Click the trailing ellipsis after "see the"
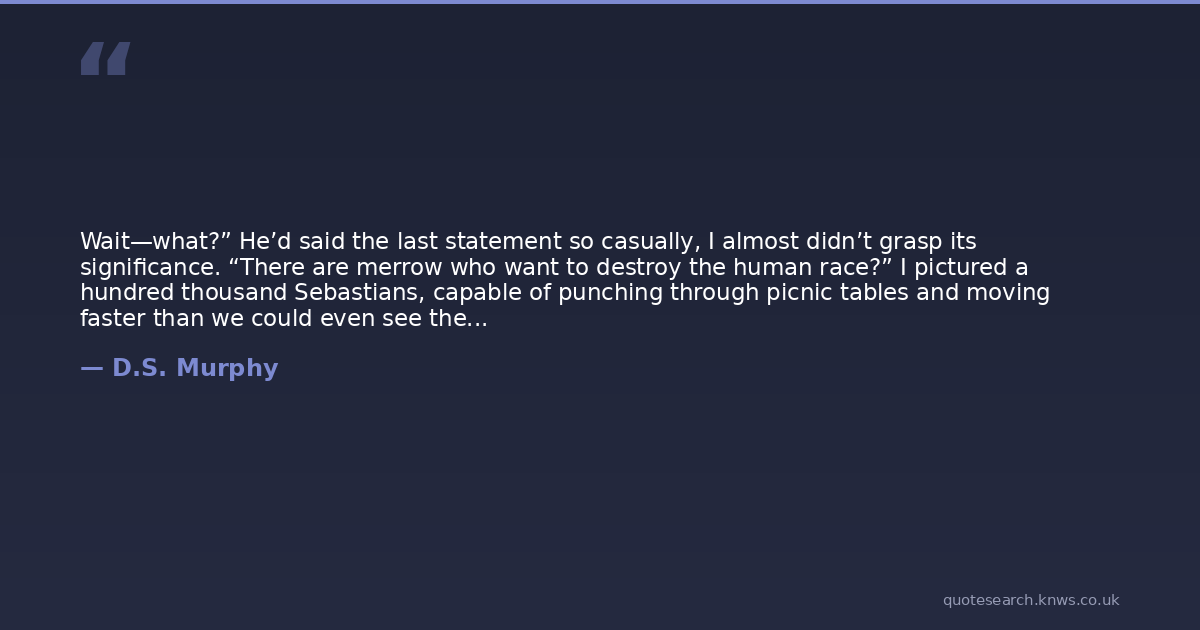The width and height of the screenshot is (1200, 630). tap(477, 320)
